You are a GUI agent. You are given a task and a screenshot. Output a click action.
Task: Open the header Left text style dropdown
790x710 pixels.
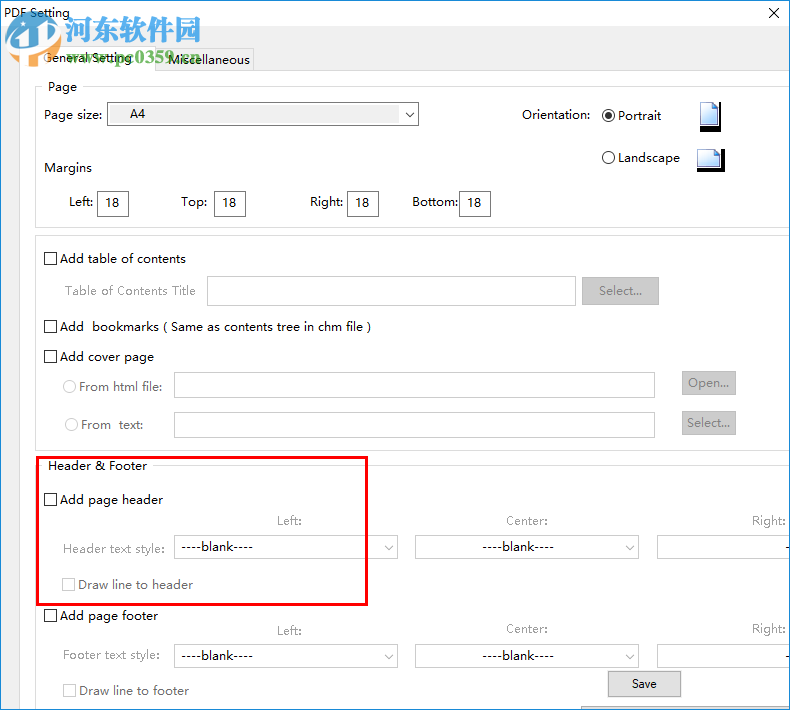(x=286, y=547)
